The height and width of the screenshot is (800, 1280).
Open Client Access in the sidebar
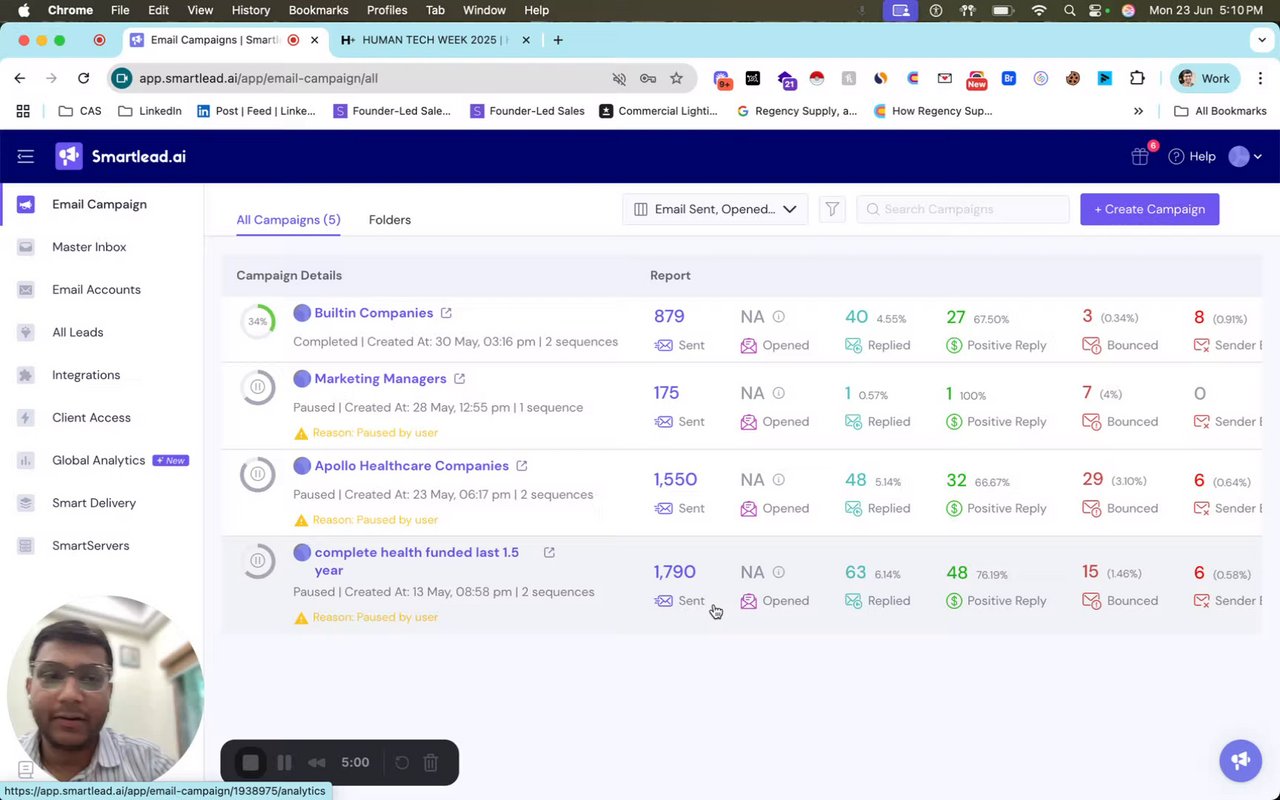(x=91, y=418)
